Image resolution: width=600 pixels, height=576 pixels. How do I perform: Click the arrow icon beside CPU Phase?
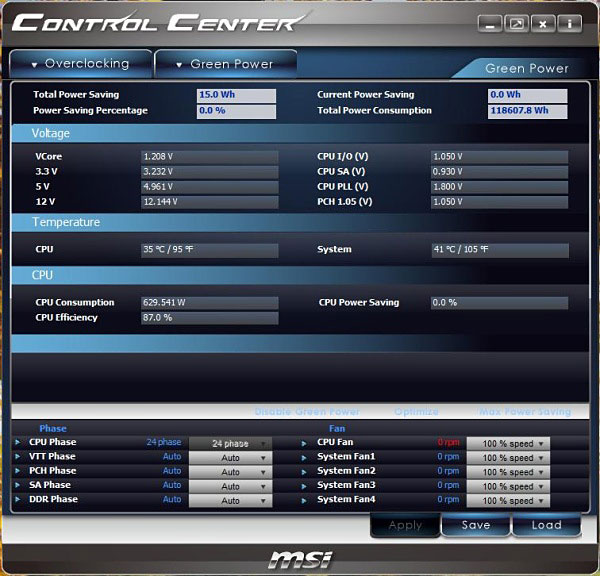[18, 442]
